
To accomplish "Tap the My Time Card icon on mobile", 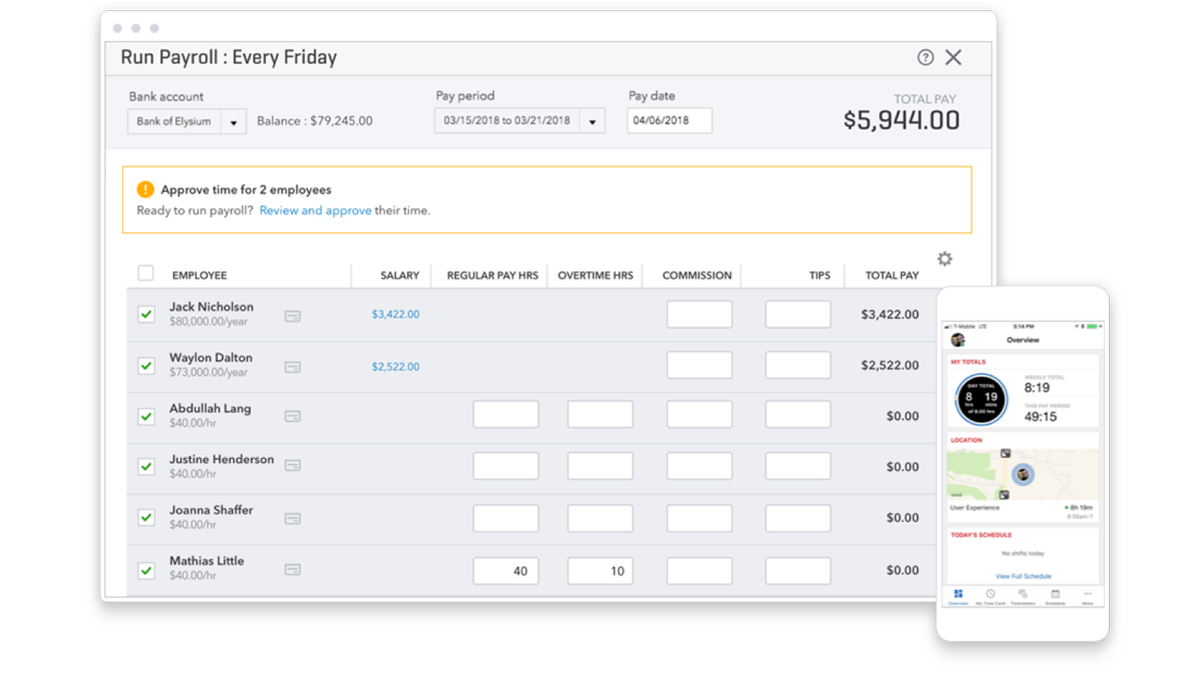I will [x=990, y=593].
